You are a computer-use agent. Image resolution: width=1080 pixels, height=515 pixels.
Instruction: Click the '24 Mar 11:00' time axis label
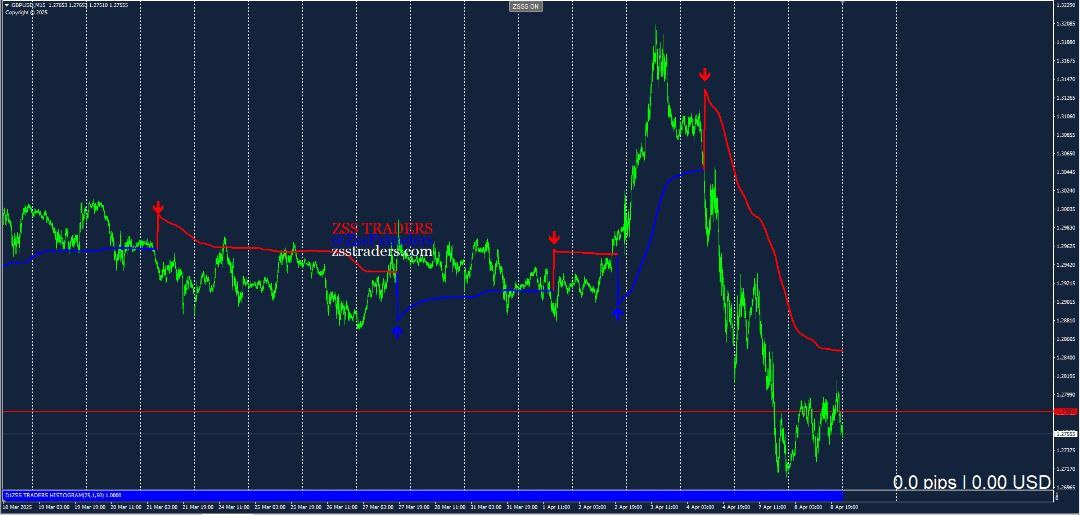[x=233, y=506]
